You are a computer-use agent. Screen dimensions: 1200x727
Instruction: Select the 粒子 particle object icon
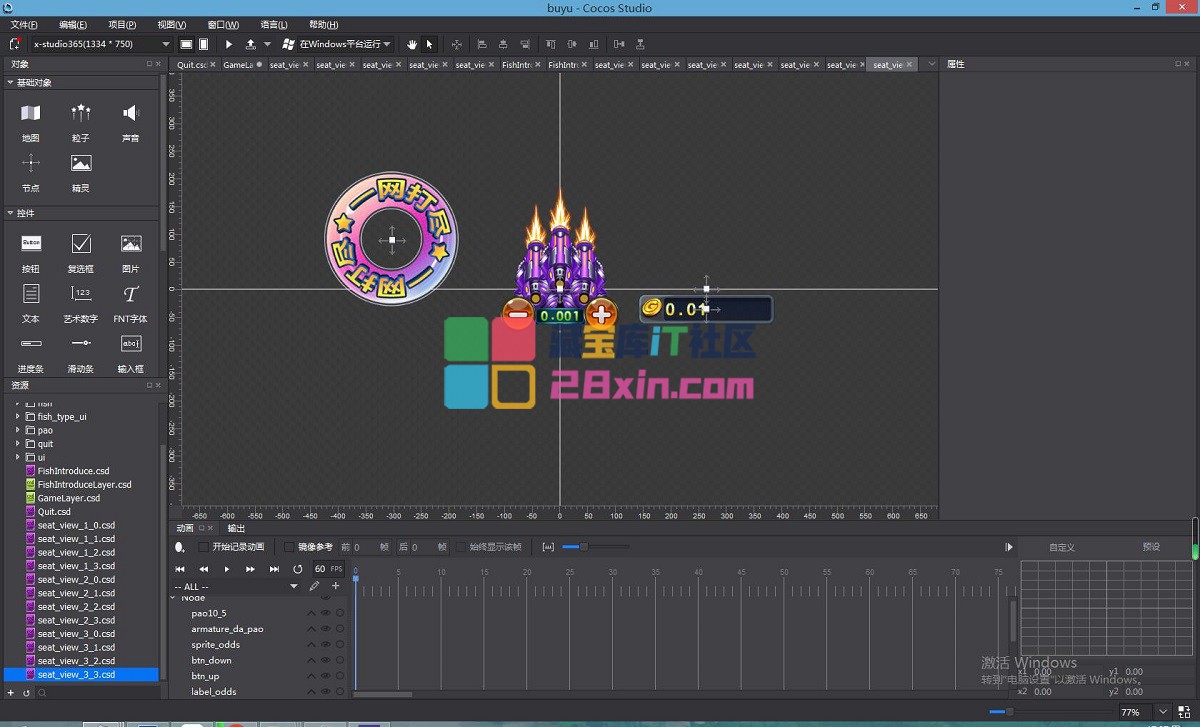click(81, 113)
